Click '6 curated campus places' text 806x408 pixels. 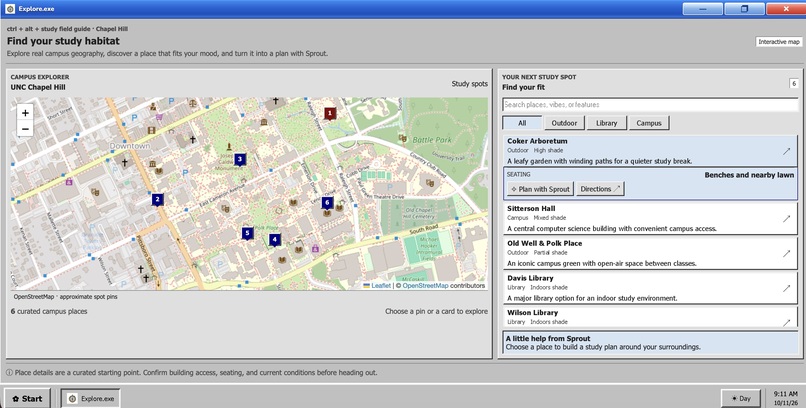49,311
